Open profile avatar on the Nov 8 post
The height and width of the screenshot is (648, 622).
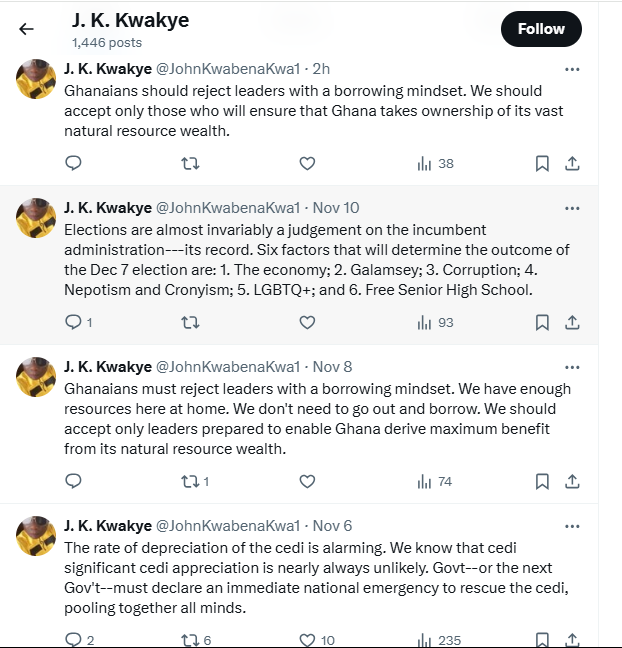[x=36, y=377]
